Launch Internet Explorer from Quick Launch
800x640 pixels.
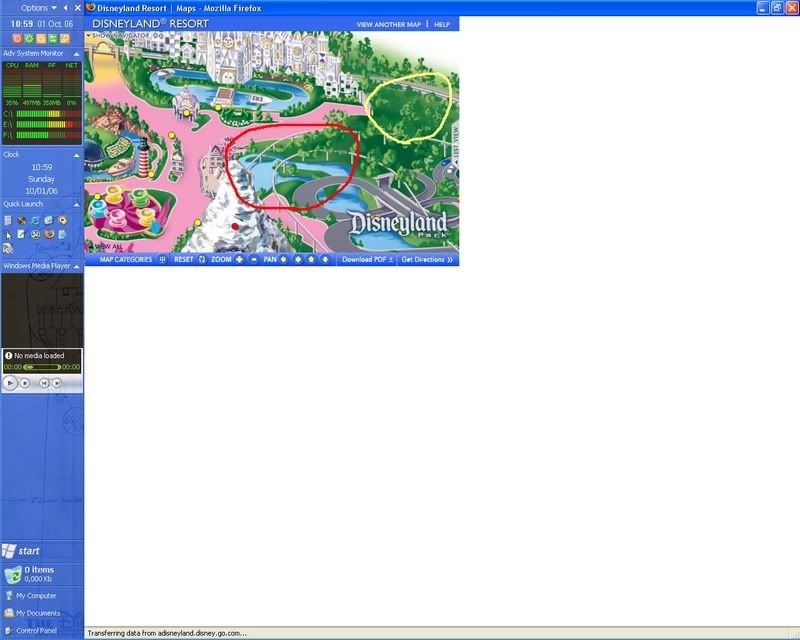click(35, 220)
